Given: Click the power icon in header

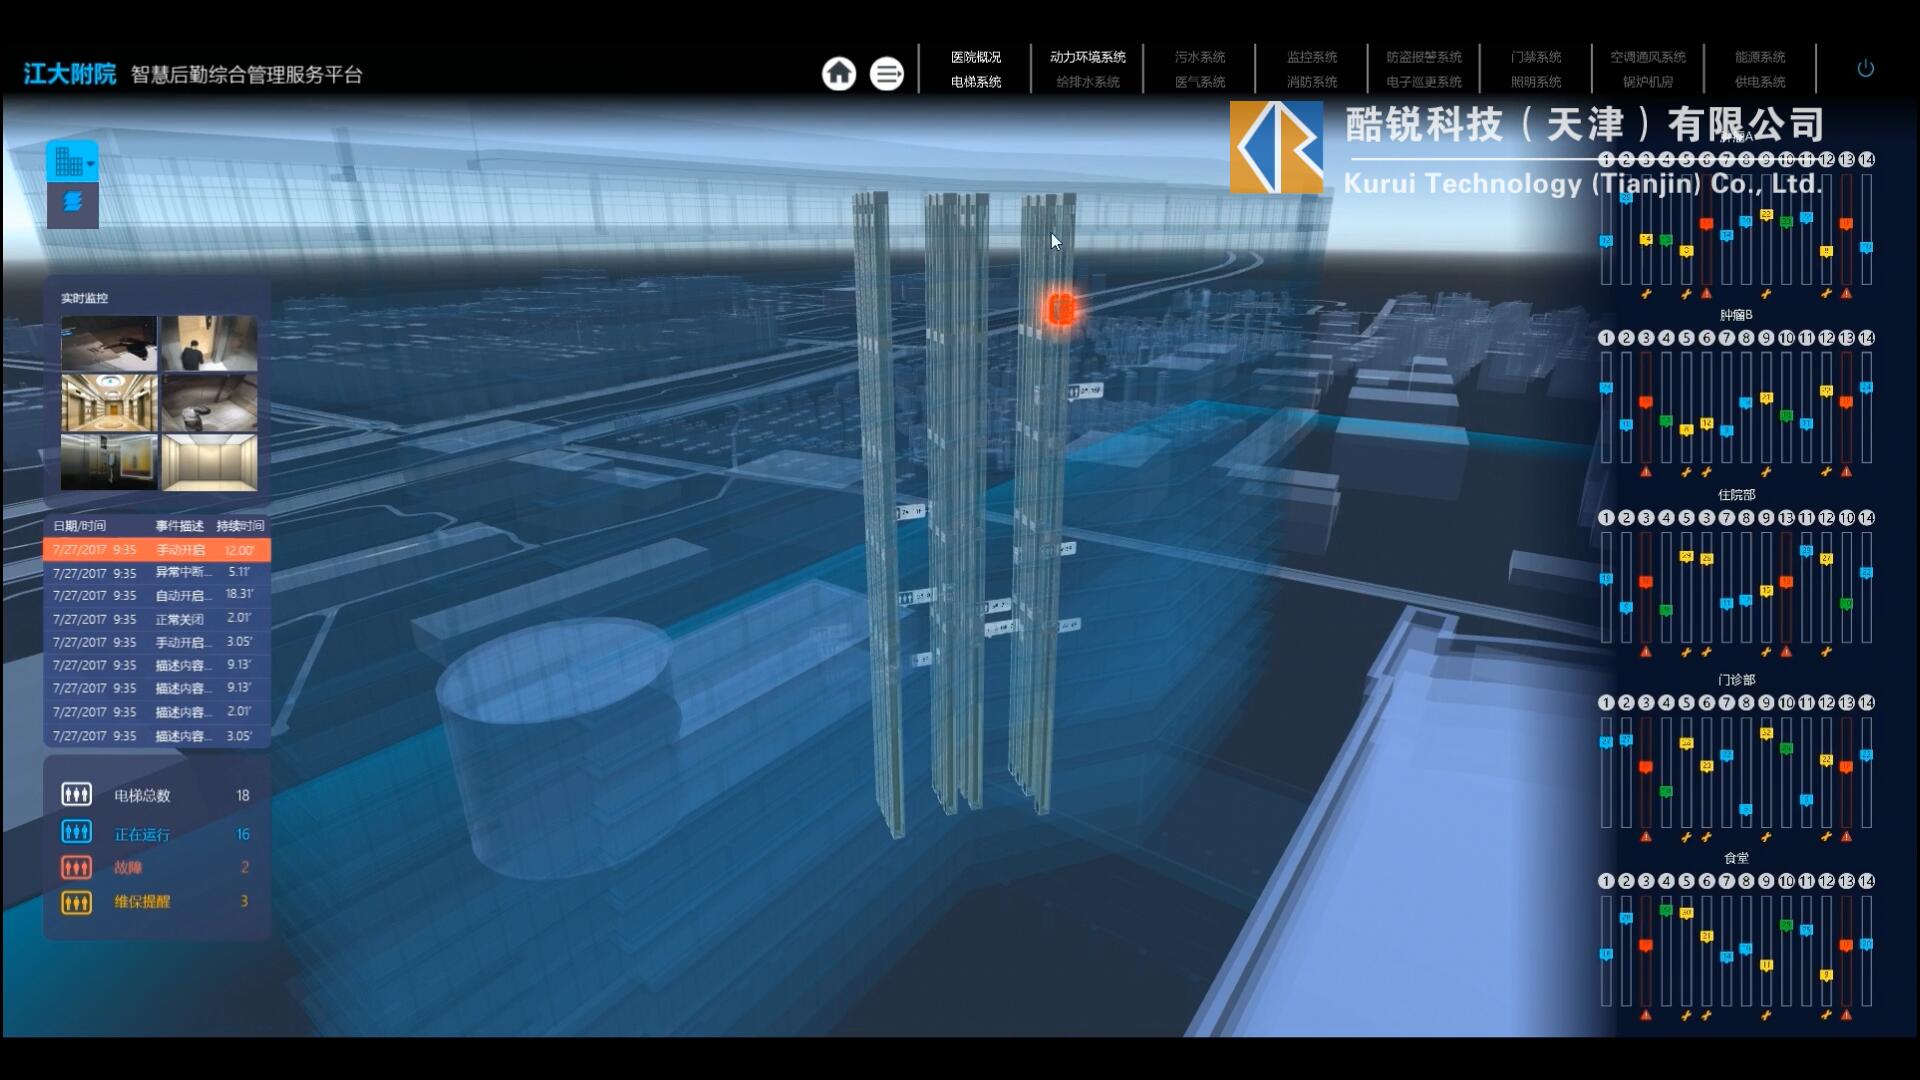Looking at the screenshot, I should point(1865,69).
